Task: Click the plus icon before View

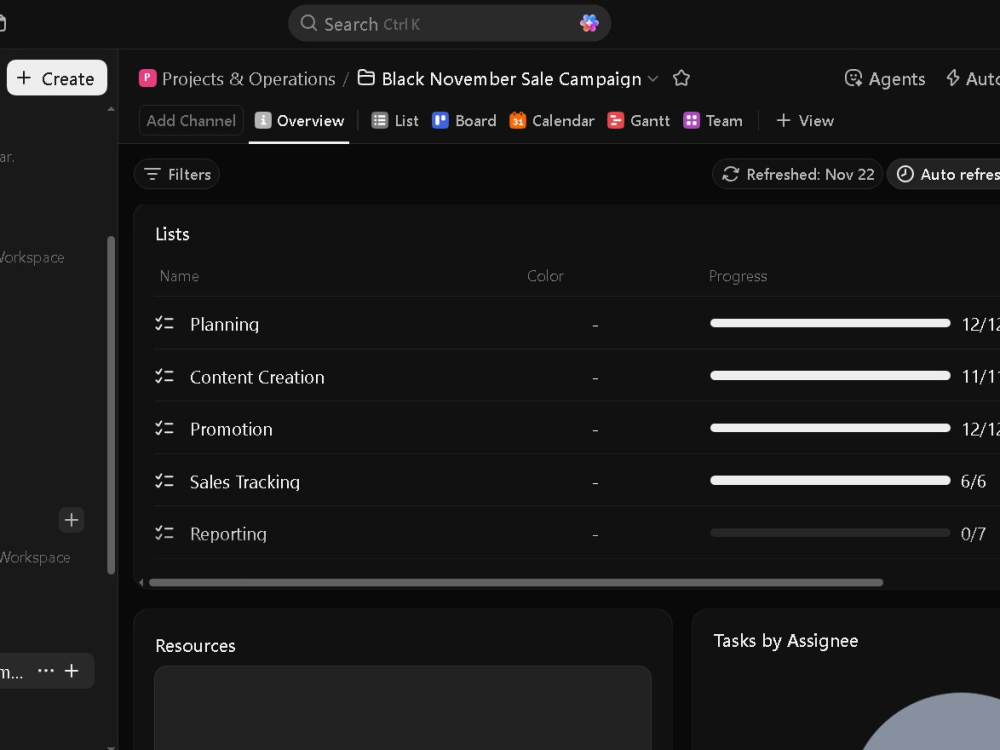Action: click(783, 121)
